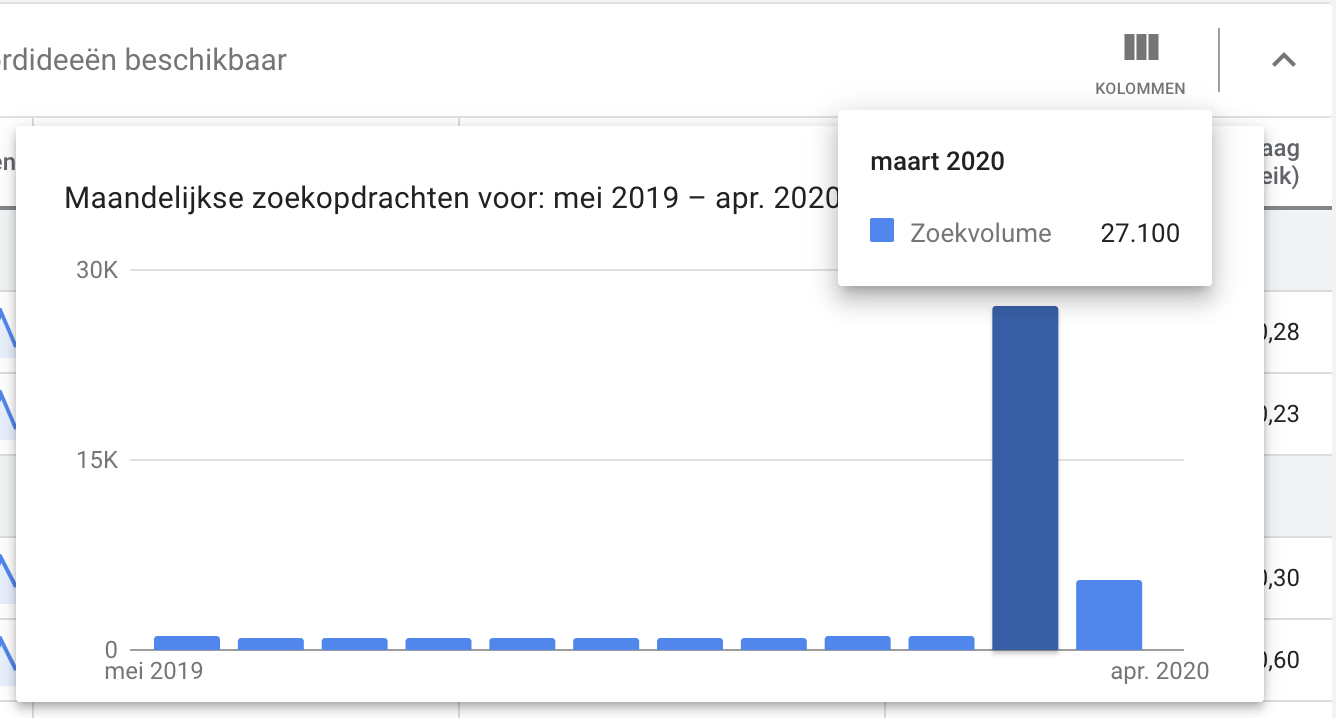Image resolution: width=1336 pixels, height=718 pixels.
Task: Click the 27.100 value in the tooltip
Action: pos(1140,234)
